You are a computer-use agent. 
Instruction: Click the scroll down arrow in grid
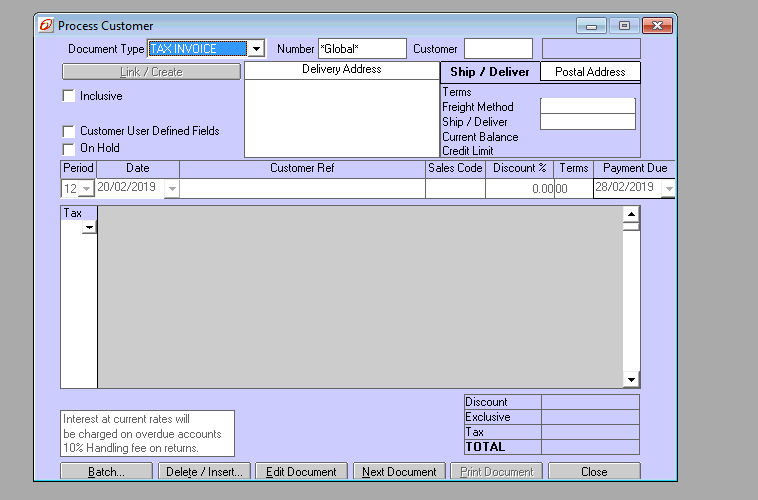[631, 380]
